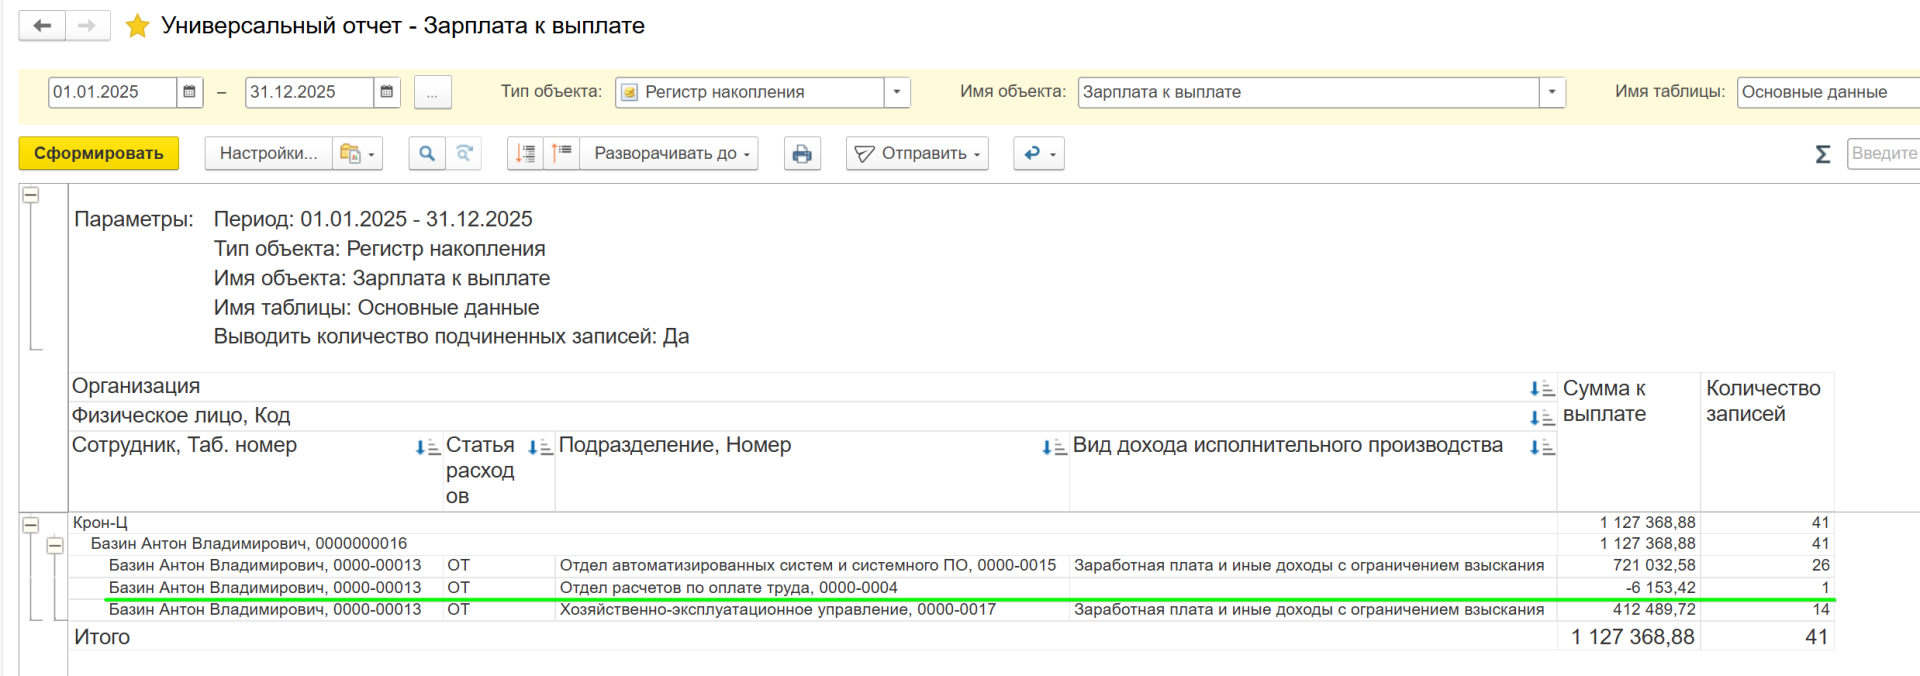This screenshot has width=1920, height=676.
Task: Collapse the Параметры section expander
Action: tap(31, 195)
